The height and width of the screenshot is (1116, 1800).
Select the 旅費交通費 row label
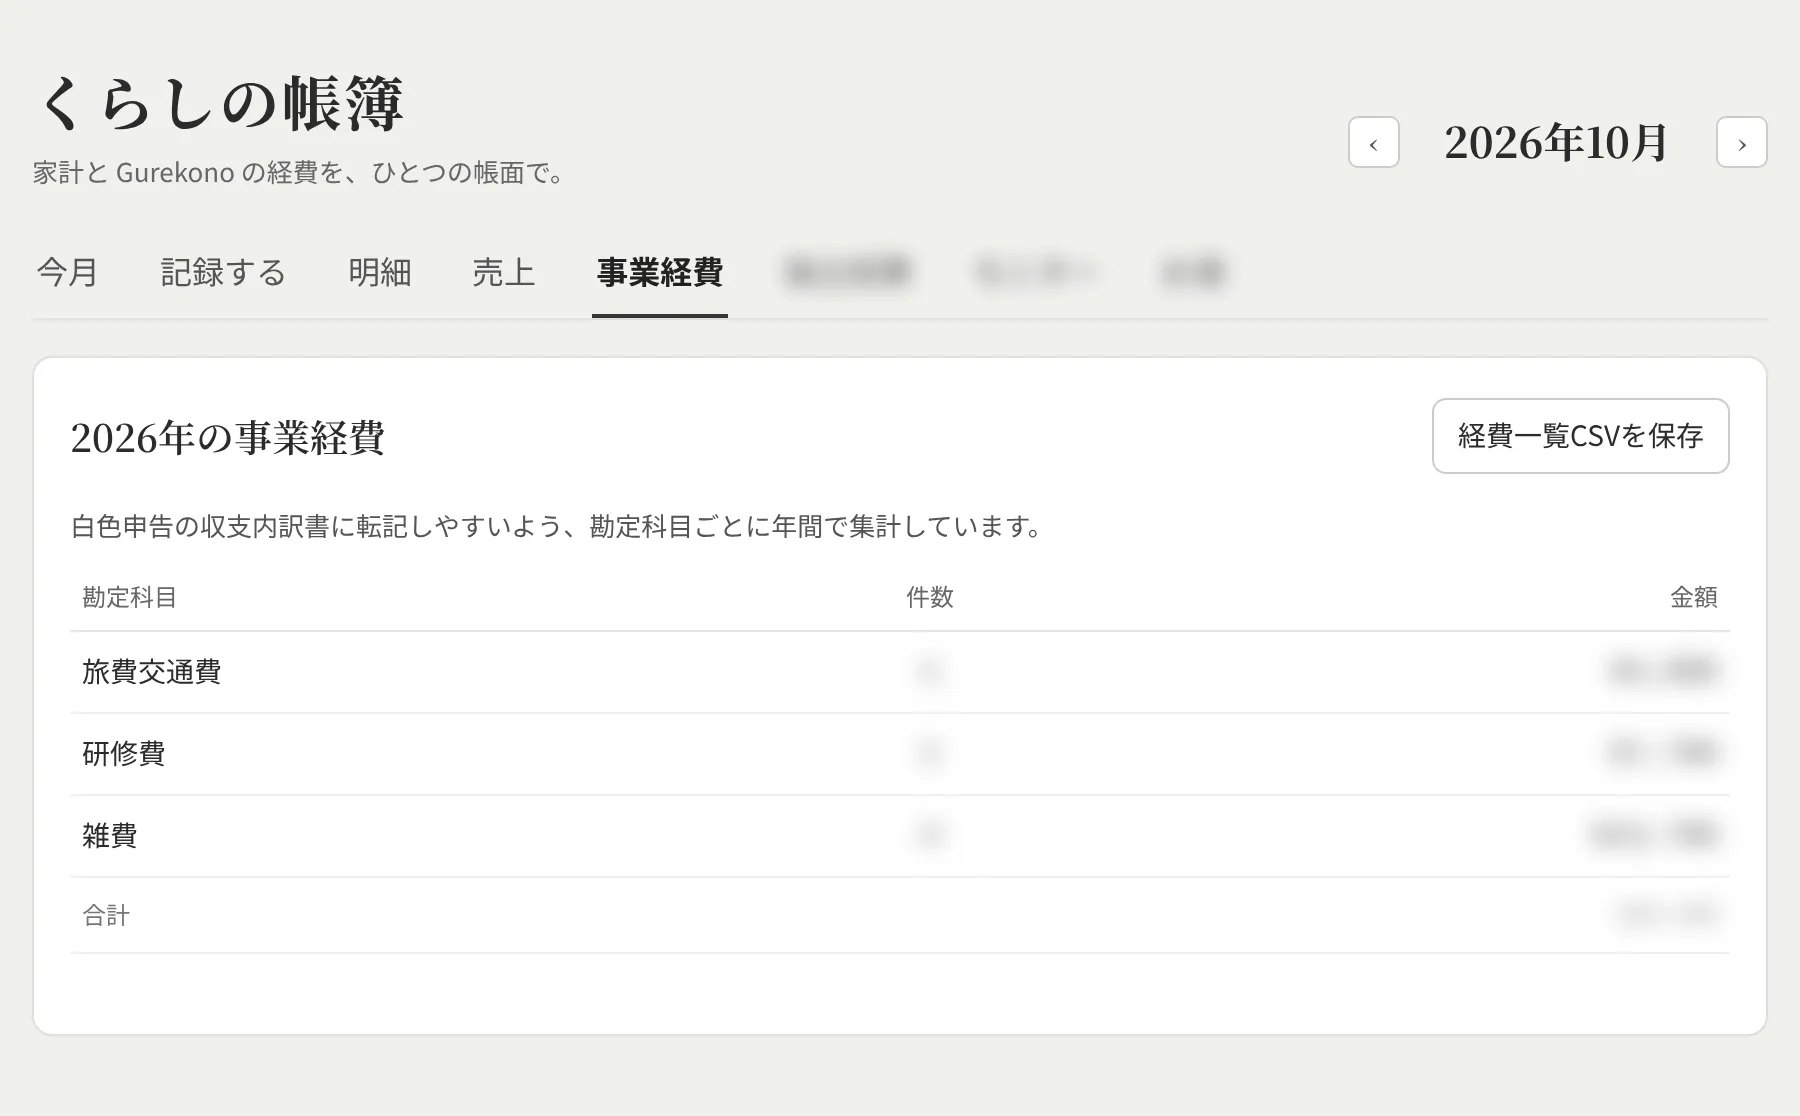[152, 671]
